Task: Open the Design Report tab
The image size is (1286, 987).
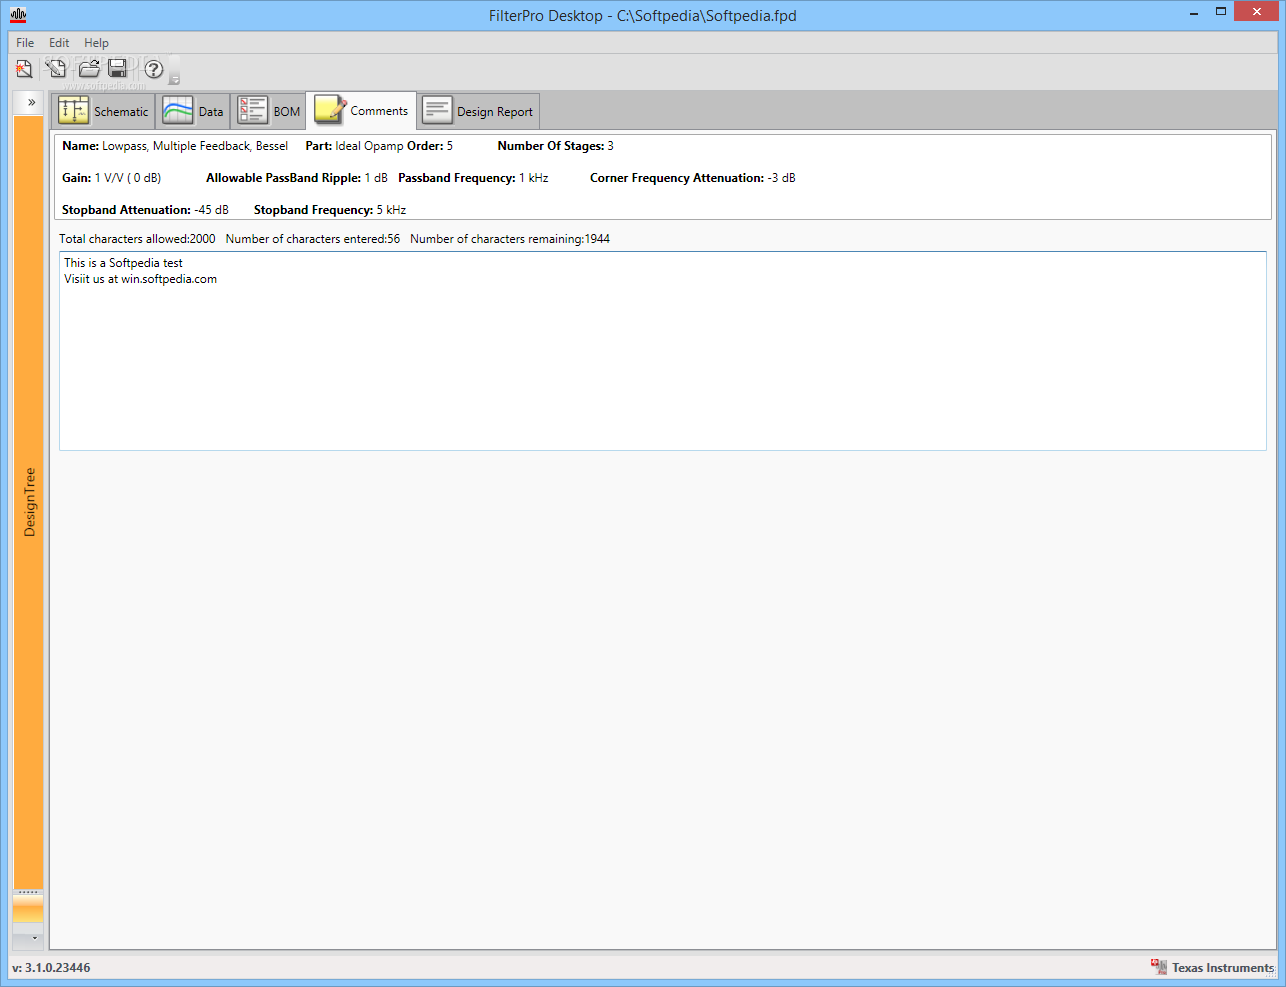Action: pos(478,111)
